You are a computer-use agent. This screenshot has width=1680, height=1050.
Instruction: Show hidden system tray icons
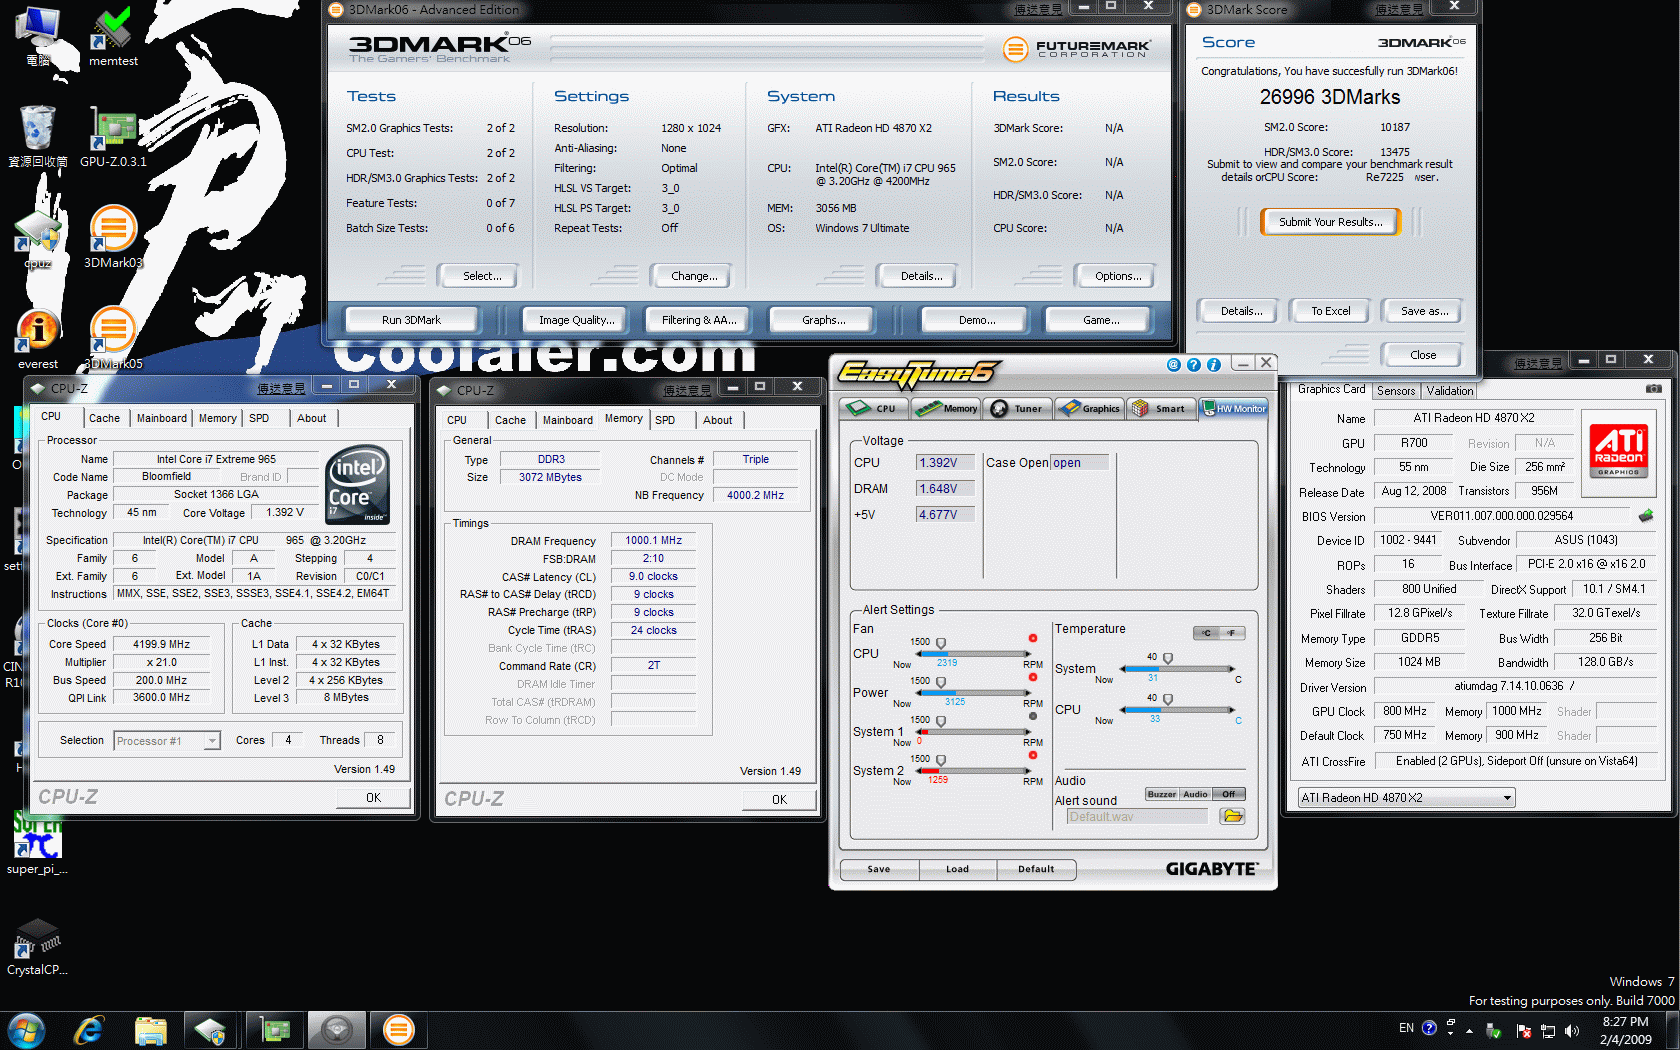click(x=1469, y=1030)
